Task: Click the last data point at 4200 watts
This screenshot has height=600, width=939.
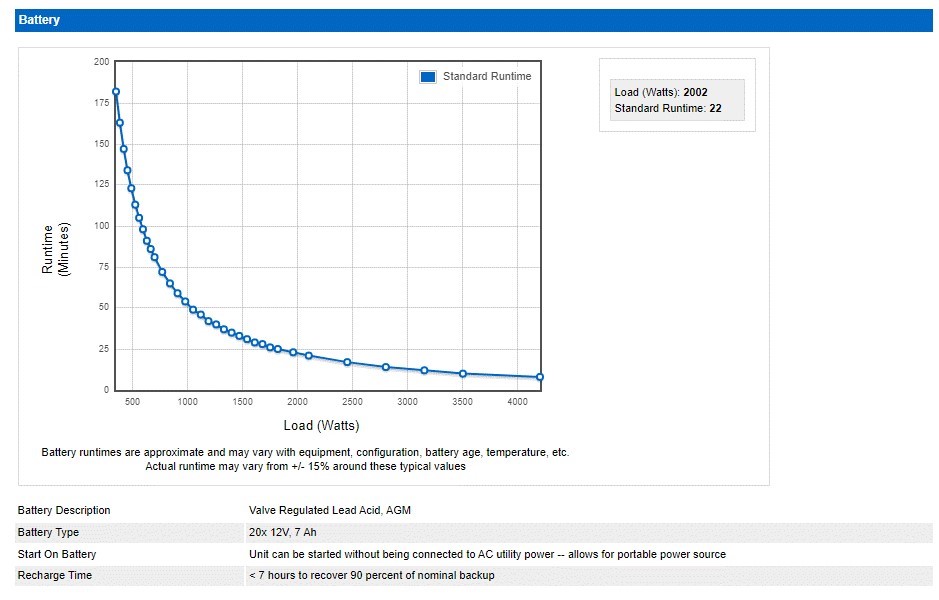Action: pyautogui.click(x=540, y=377)
